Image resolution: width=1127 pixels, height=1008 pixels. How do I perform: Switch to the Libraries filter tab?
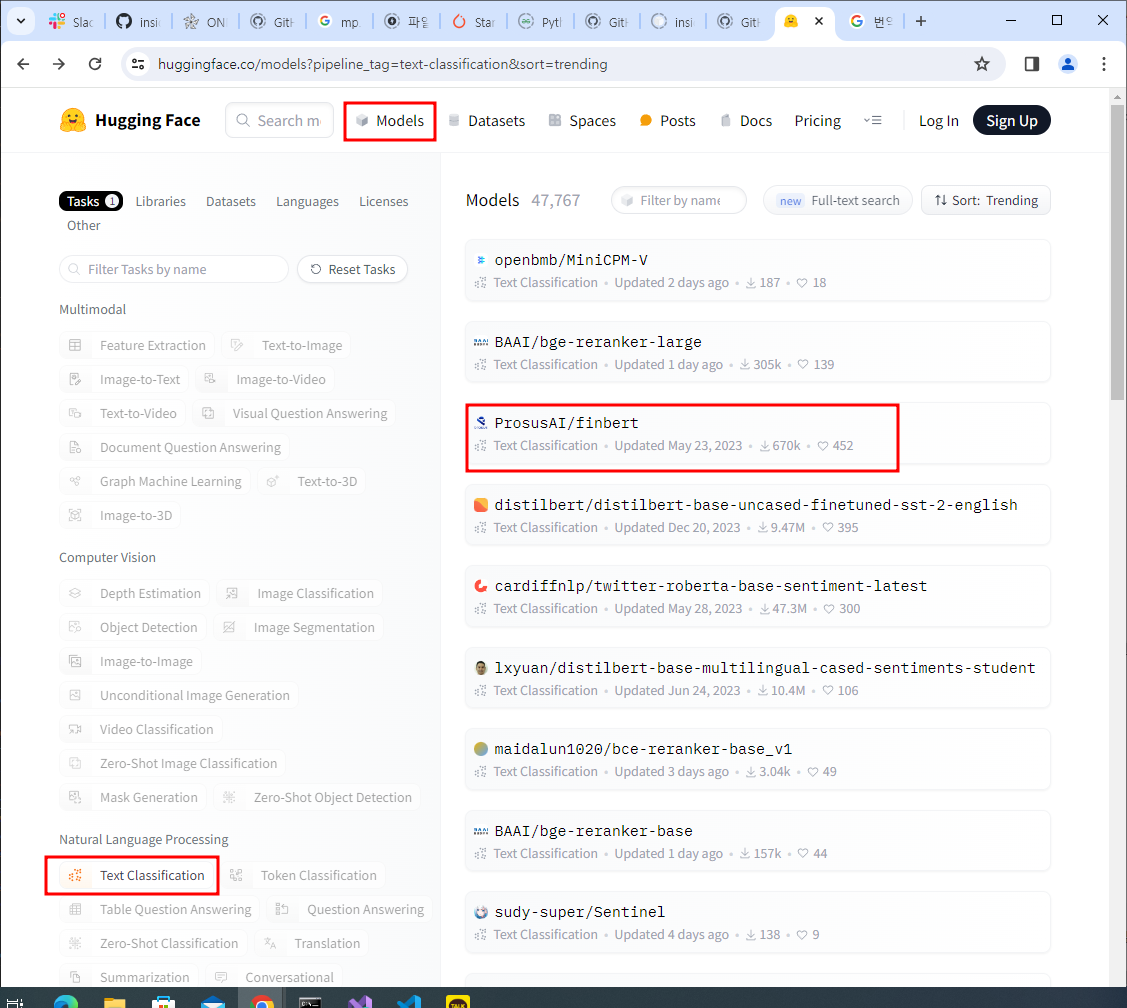point(160,201)
